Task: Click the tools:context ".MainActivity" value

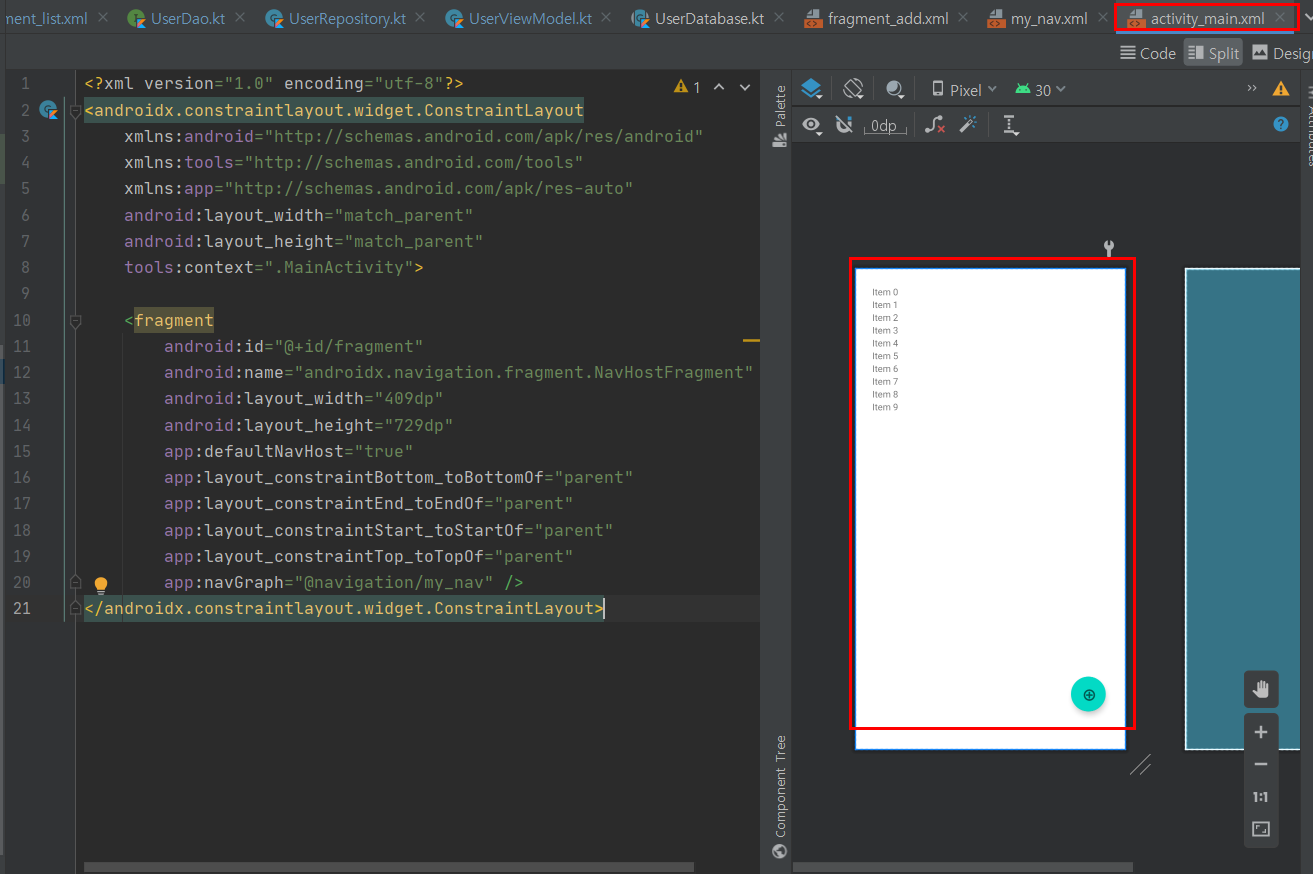Action: (x=338, y=267)
